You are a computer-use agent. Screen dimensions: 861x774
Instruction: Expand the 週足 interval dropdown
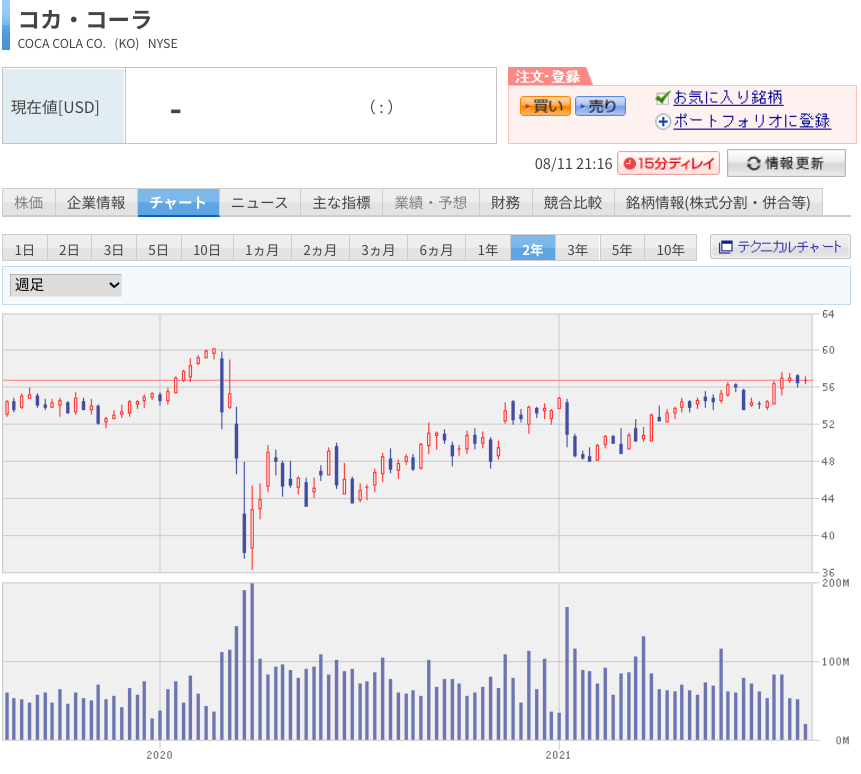point(66,285)
